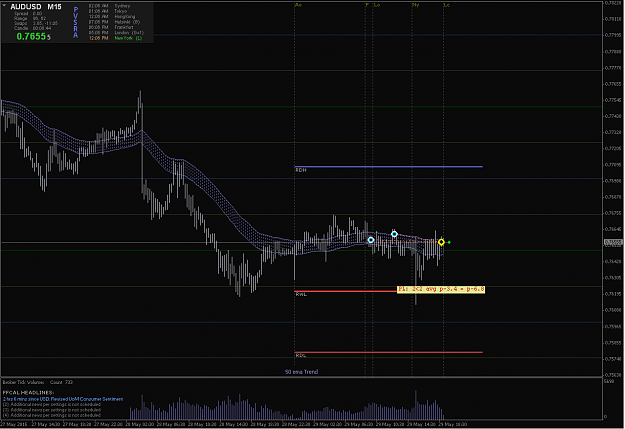Select the Tokyo session time row

(x=108, y=11)
